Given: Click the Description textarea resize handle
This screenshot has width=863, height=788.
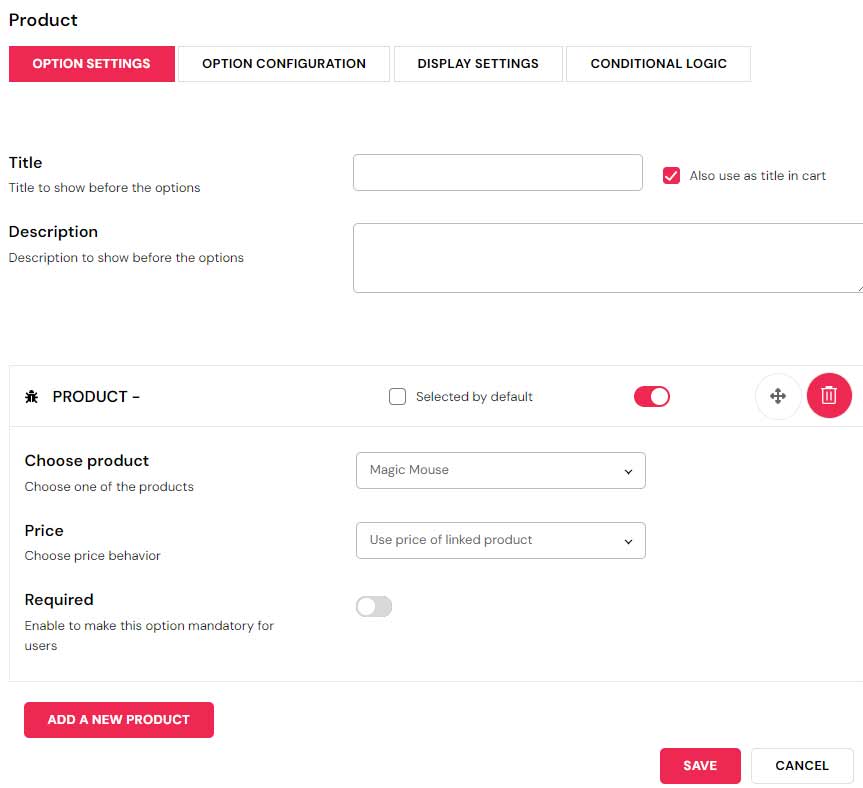Looking at the screenshot, I should tap(859, 288).
